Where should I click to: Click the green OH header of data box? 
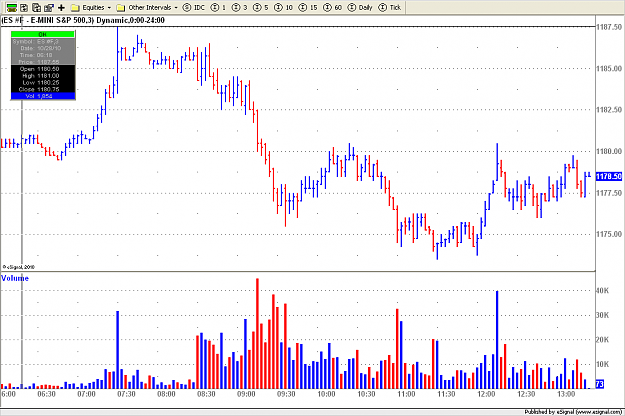click(x=43, y=34)
